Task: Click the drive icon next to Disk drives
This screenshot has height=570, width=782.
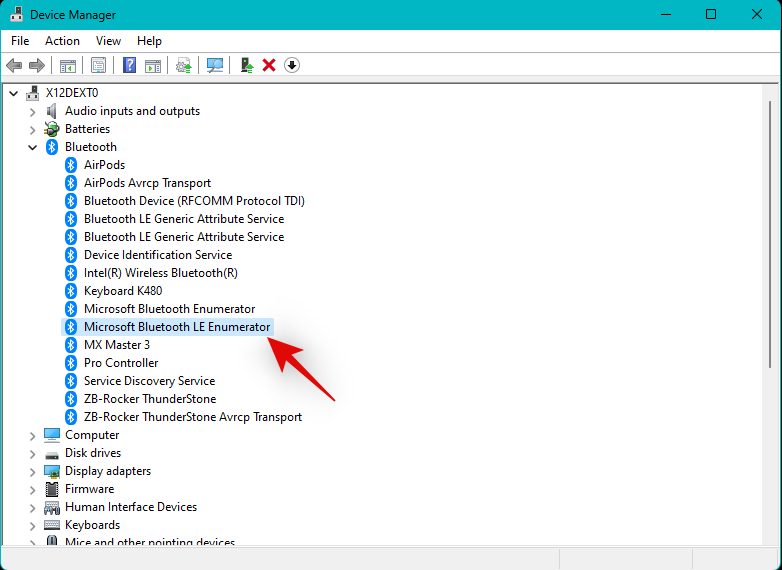Action: tap(52, 453)
